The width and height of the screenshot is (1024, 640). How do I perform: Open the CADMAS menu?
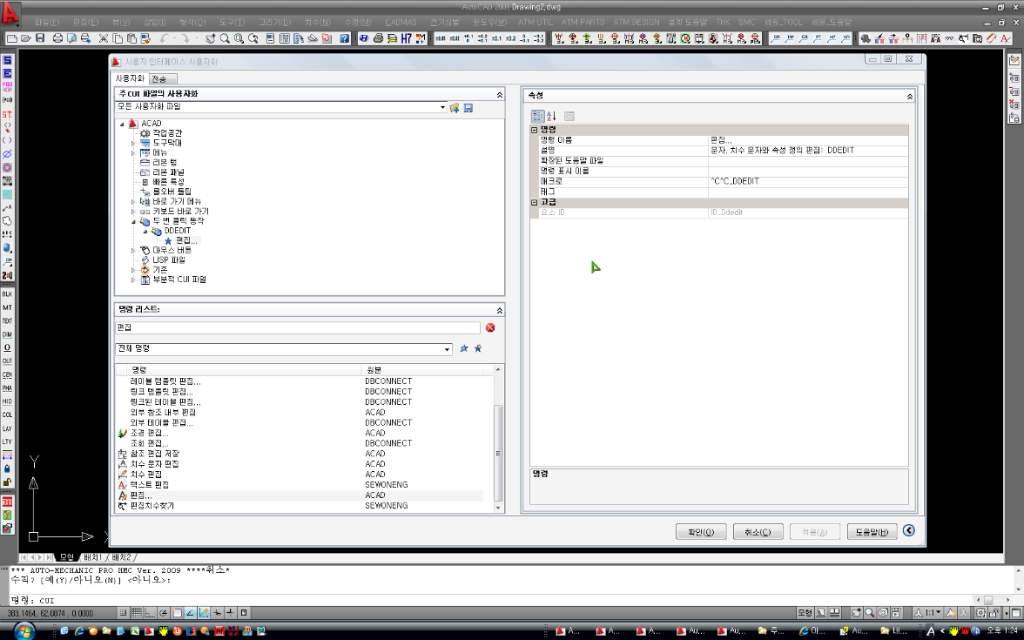point(401,22)
